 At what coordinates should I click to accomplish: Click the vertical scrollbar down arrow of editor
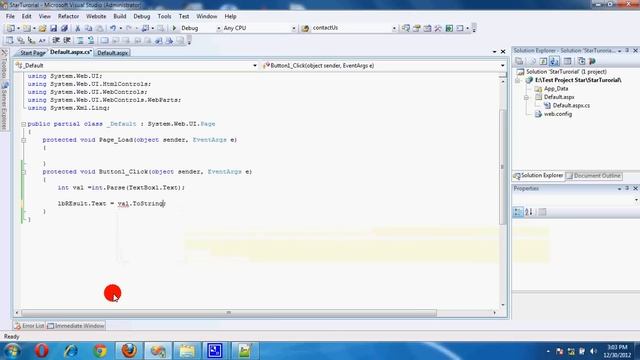tap(502, 305)
